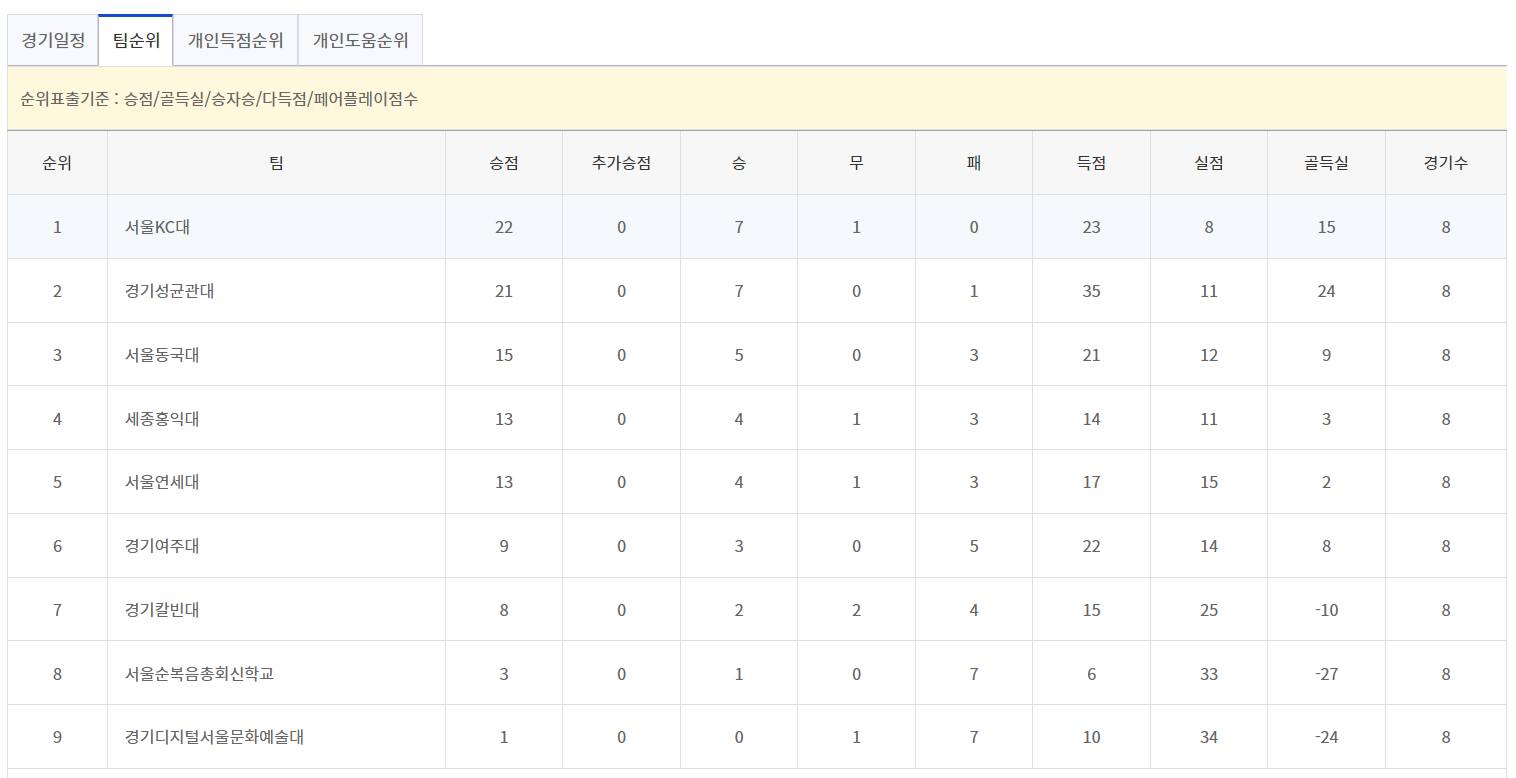Screen dimensions: 1516x778
Task: Click 경기성균관대's goals scored 35
Action: 1091,291
